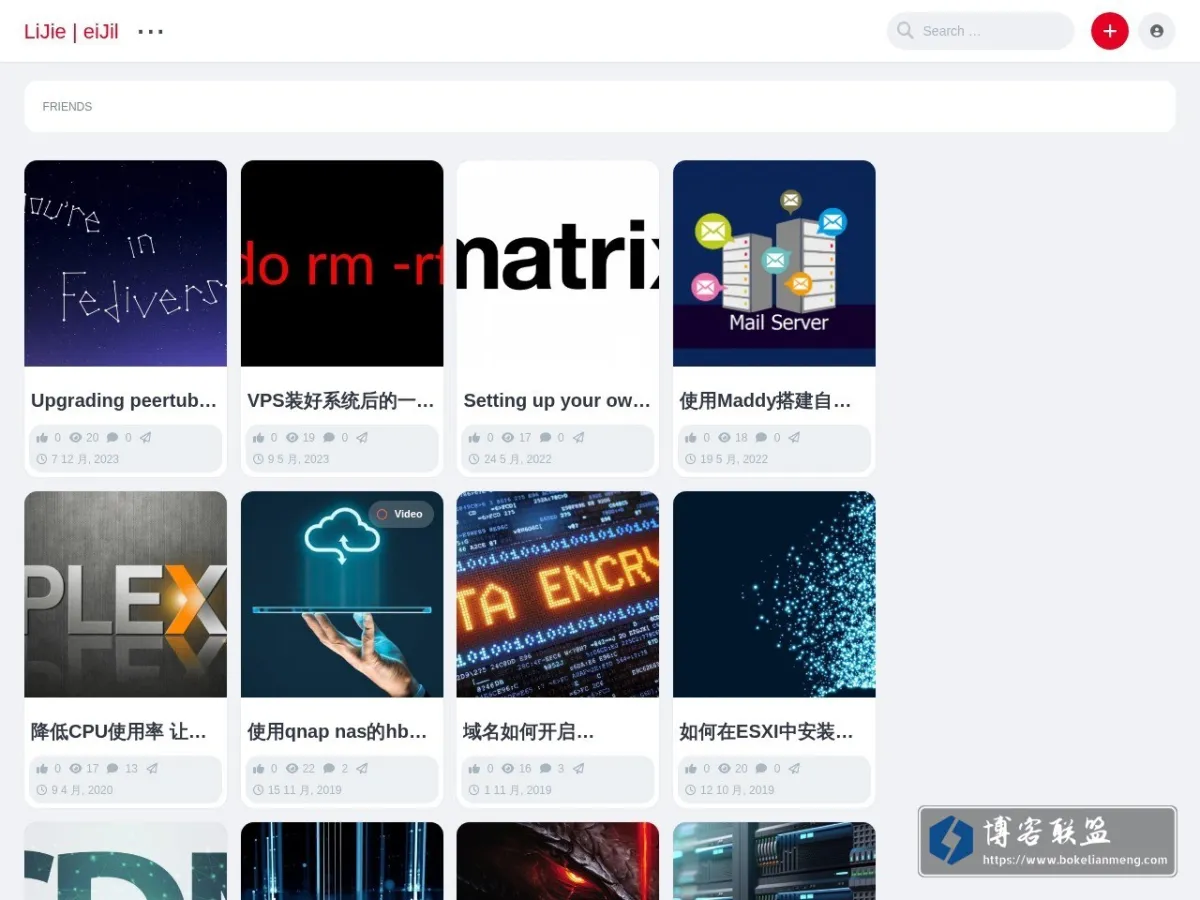This screenshot has width=1200, height=900.
Task: Click the search magnifier icon
Action: [905, 31]
